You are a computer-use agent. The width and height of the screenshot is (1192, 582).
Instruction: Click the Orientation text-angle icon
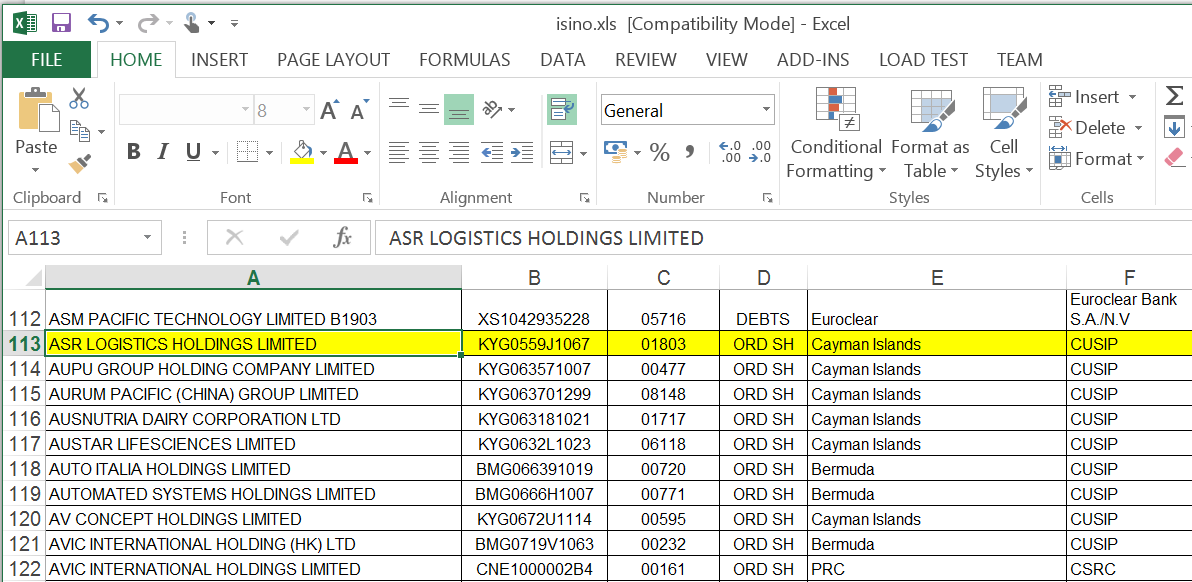(x=494, y=109)
